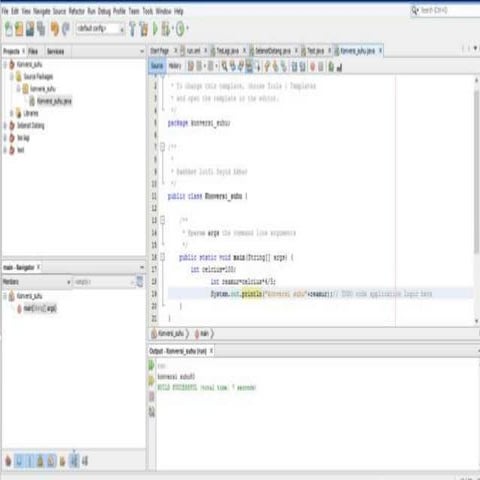The image size is (480, 480).
Task: Click the Search field at top right
Action: coord(445,11)
